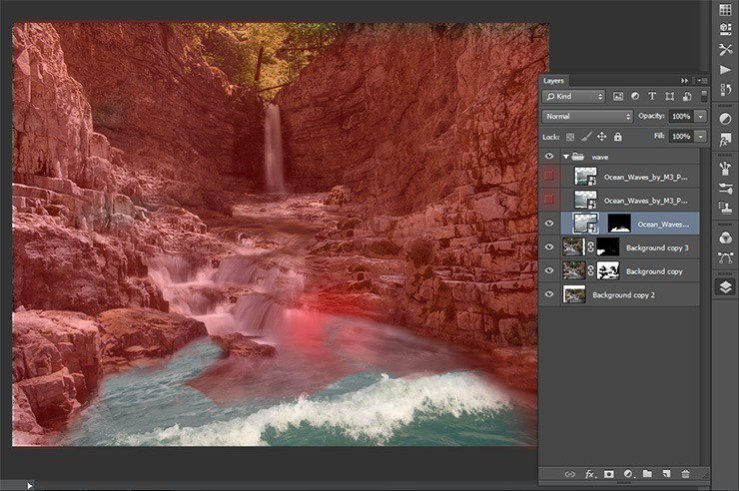Click the link layers icon
Viewport: 739px width, 491px height.
point(570,473)
